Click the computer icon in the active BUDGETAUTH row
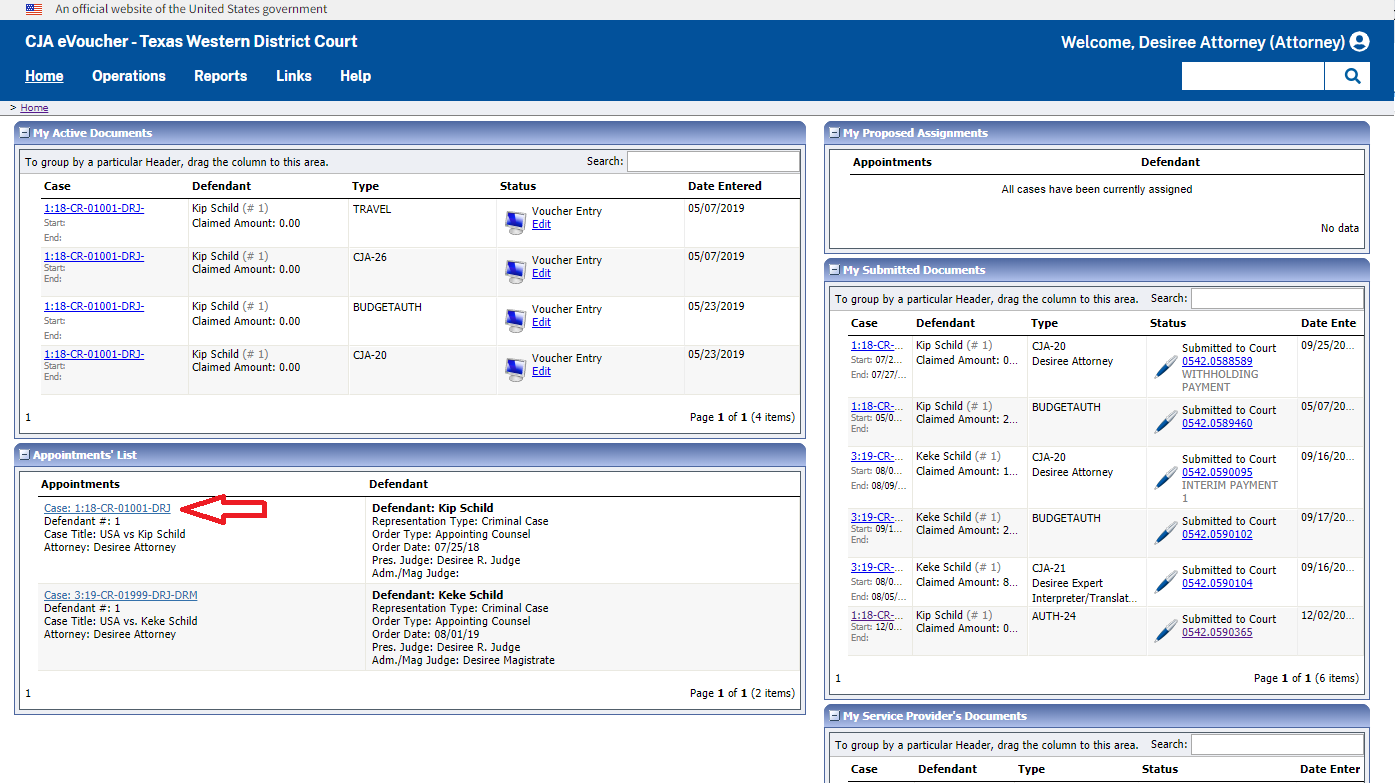The height and width of the screenshot is (783, 1395). point(515,321)
